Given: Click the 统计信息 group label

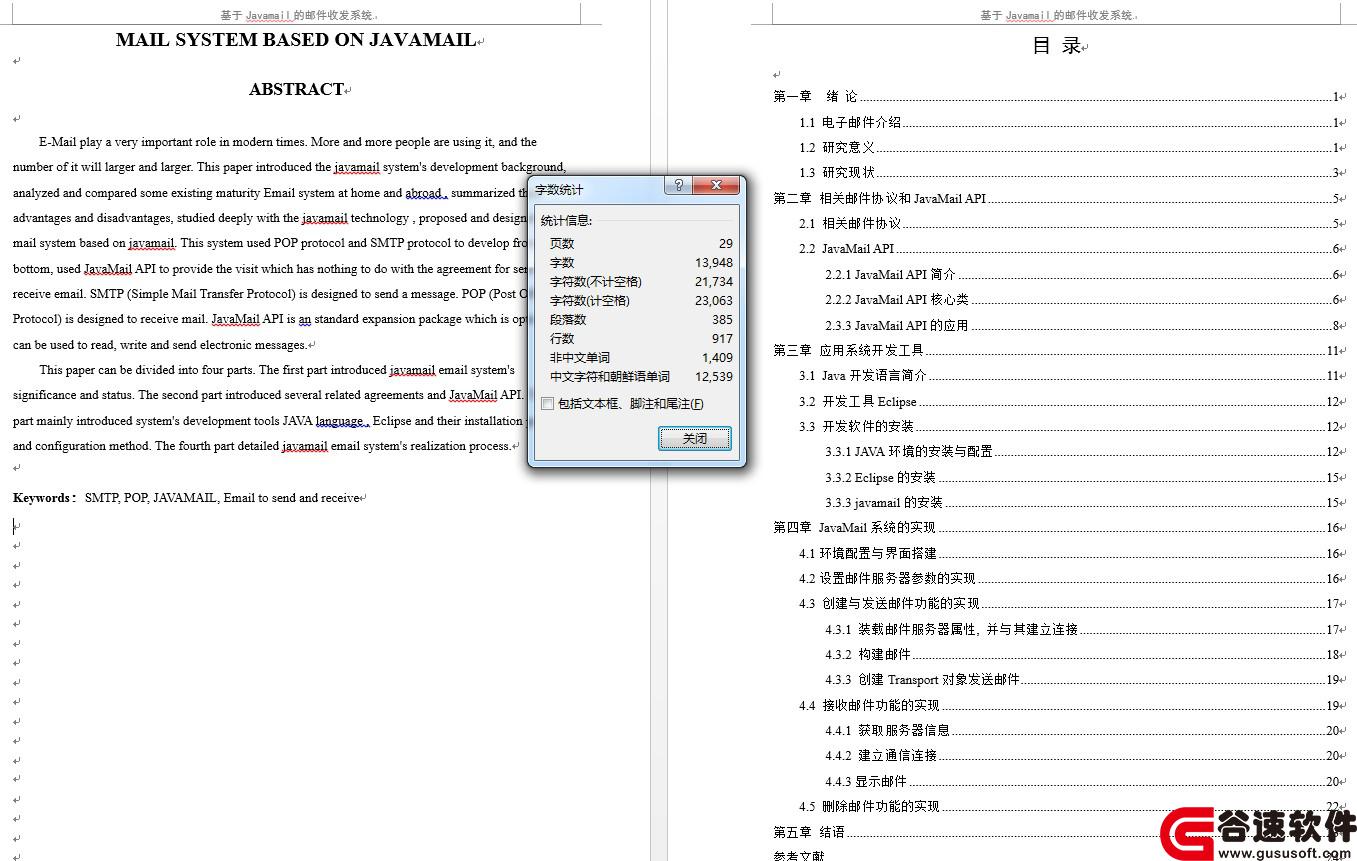Looking at the screenshot, I should click(566, 220).
